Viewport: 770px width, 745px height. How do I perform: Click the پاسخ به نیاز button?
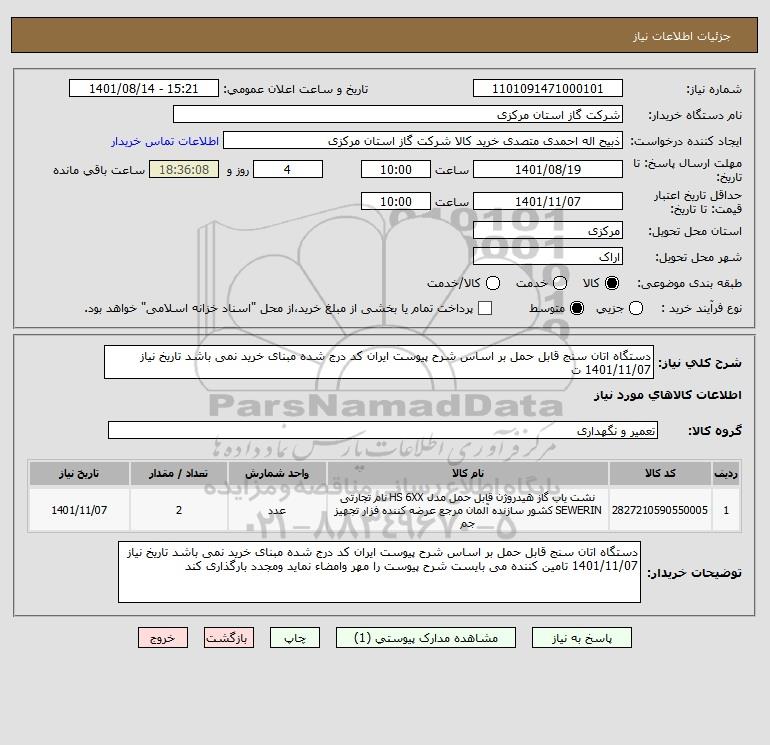pyautogui.click(x=581, y=638)
